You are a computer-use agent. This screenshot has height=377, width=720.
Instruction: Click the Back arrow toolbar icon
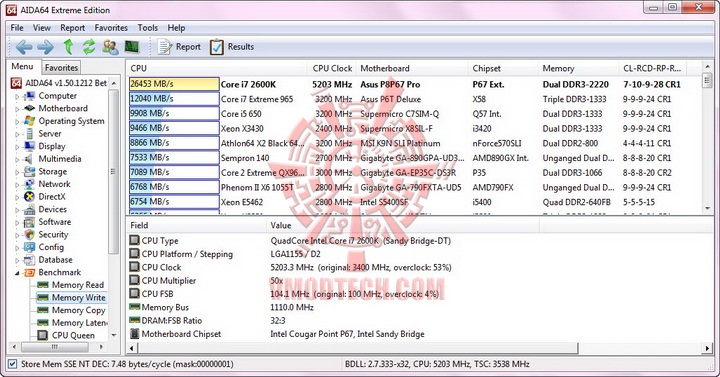point(23,46)
